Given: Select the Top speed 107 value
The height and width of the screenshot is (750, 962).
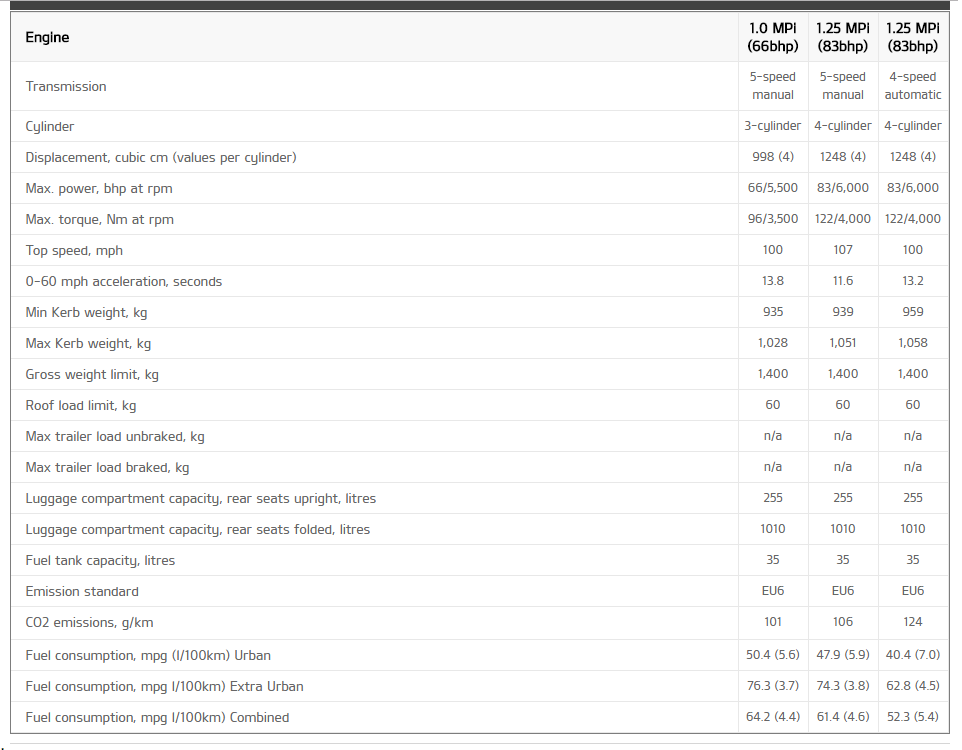Looking at the screenshot, I should [x=842, y=250].
